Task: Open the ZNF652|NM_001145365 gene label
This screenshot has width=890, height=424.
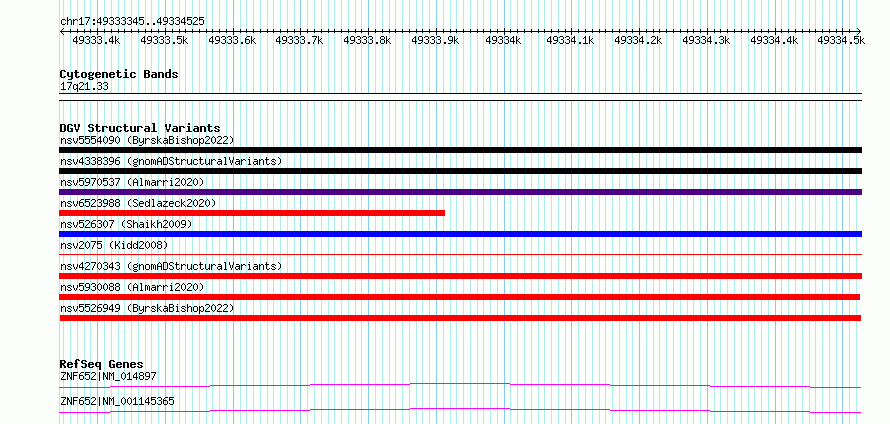Action: 117,401
